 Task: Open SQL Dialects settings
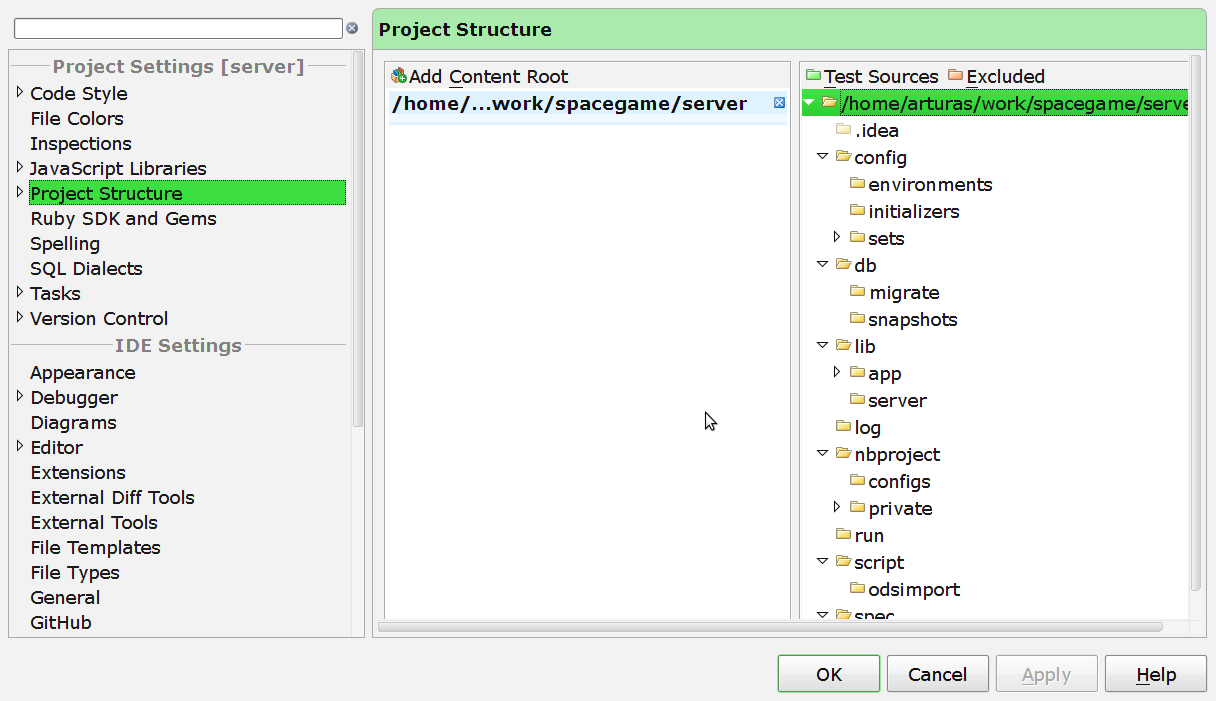coord(86,268)
